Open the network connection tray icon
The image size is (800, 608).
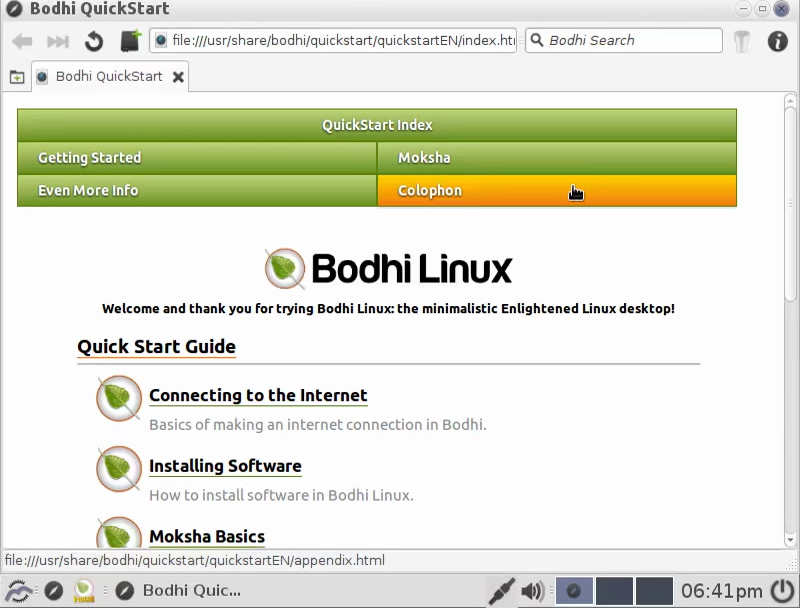pyautogui.click(x=501, y=591)
